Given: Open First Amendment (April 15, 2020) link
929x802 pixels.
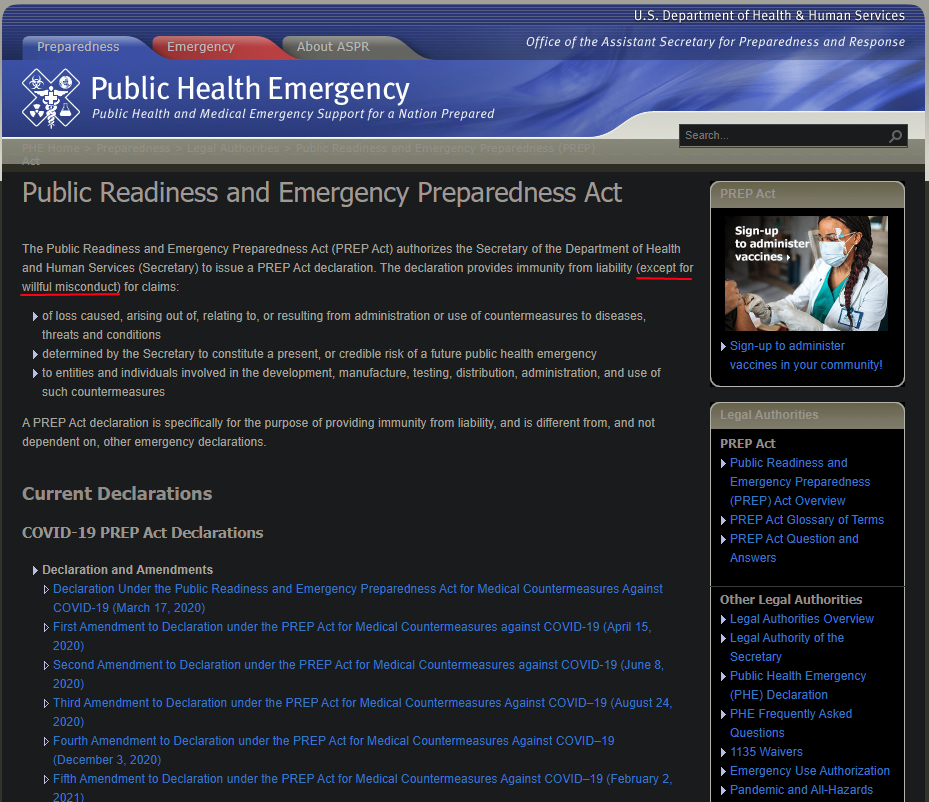Looking at the screenshot, I should click(x=352, y=636).
